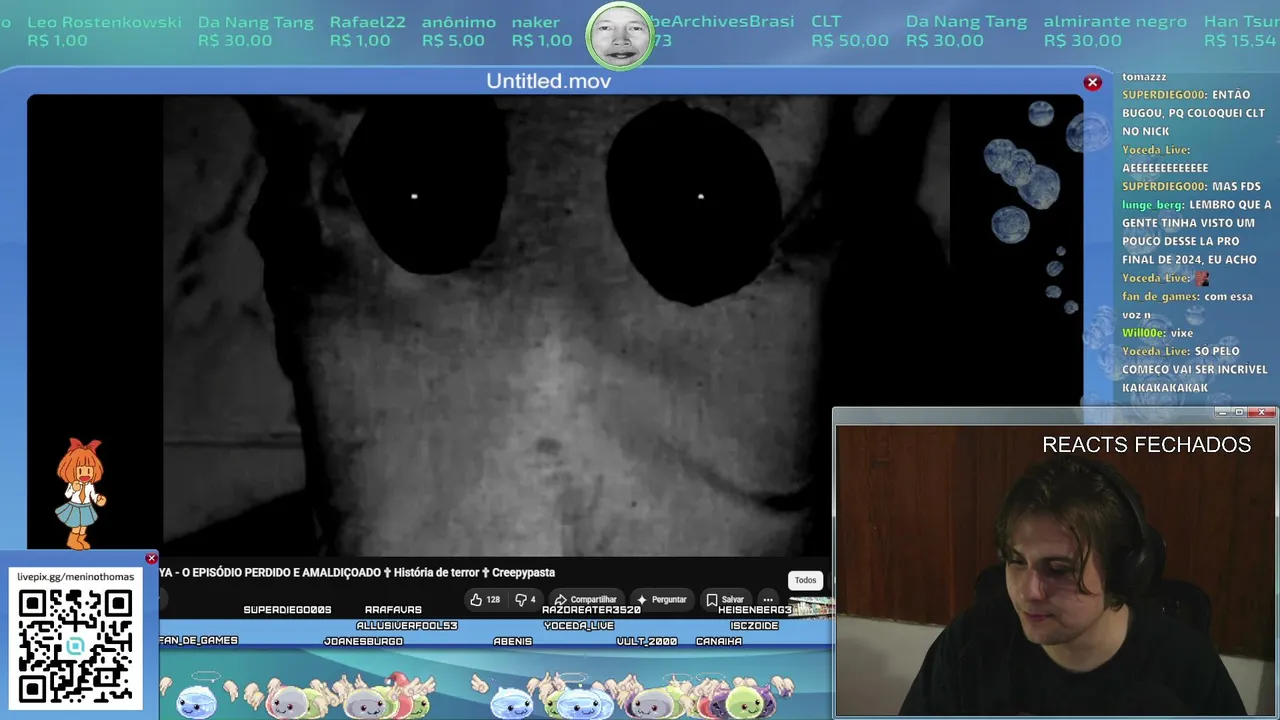Click the FAN_DE_GAMES name tag
Screen dimensions: 1280x720
(x=198, y=641)
